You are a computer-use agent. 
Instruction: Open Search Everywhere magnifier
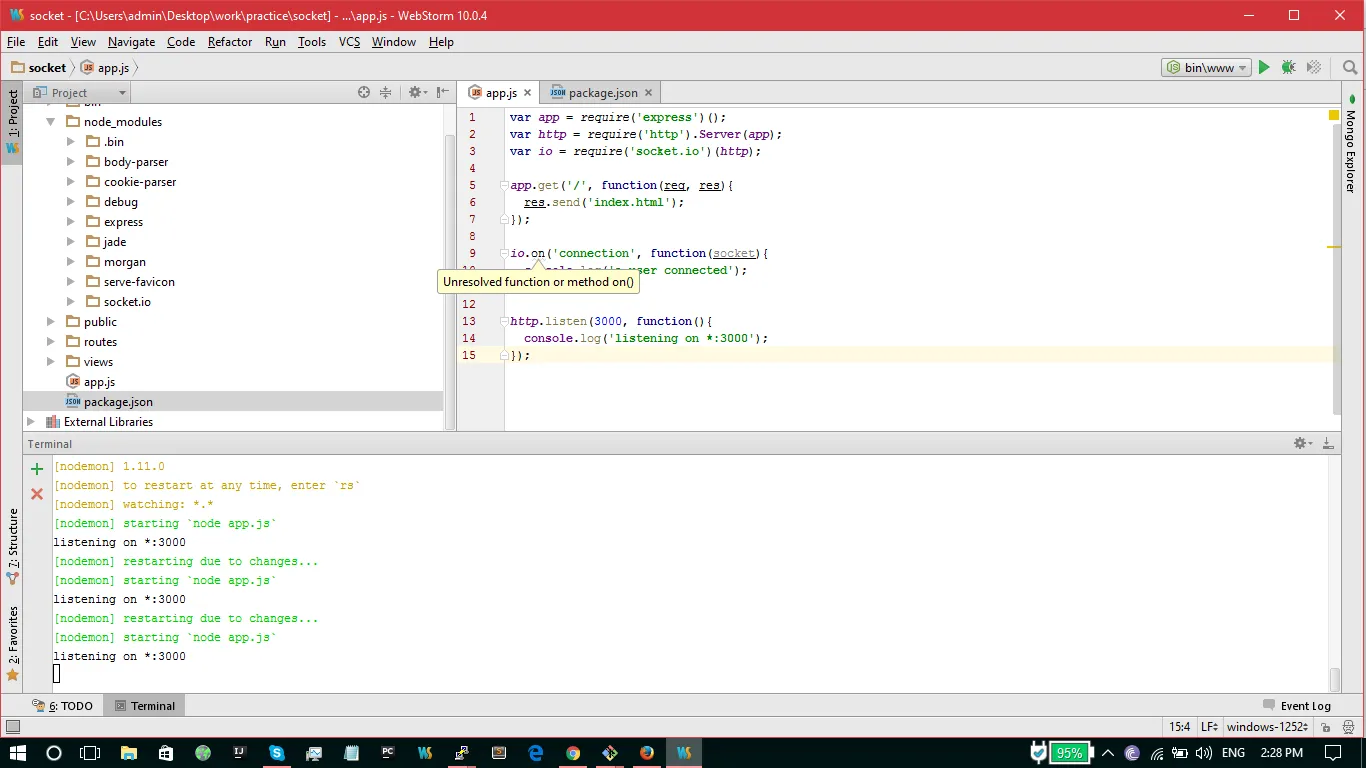(x=1350, y=68)
